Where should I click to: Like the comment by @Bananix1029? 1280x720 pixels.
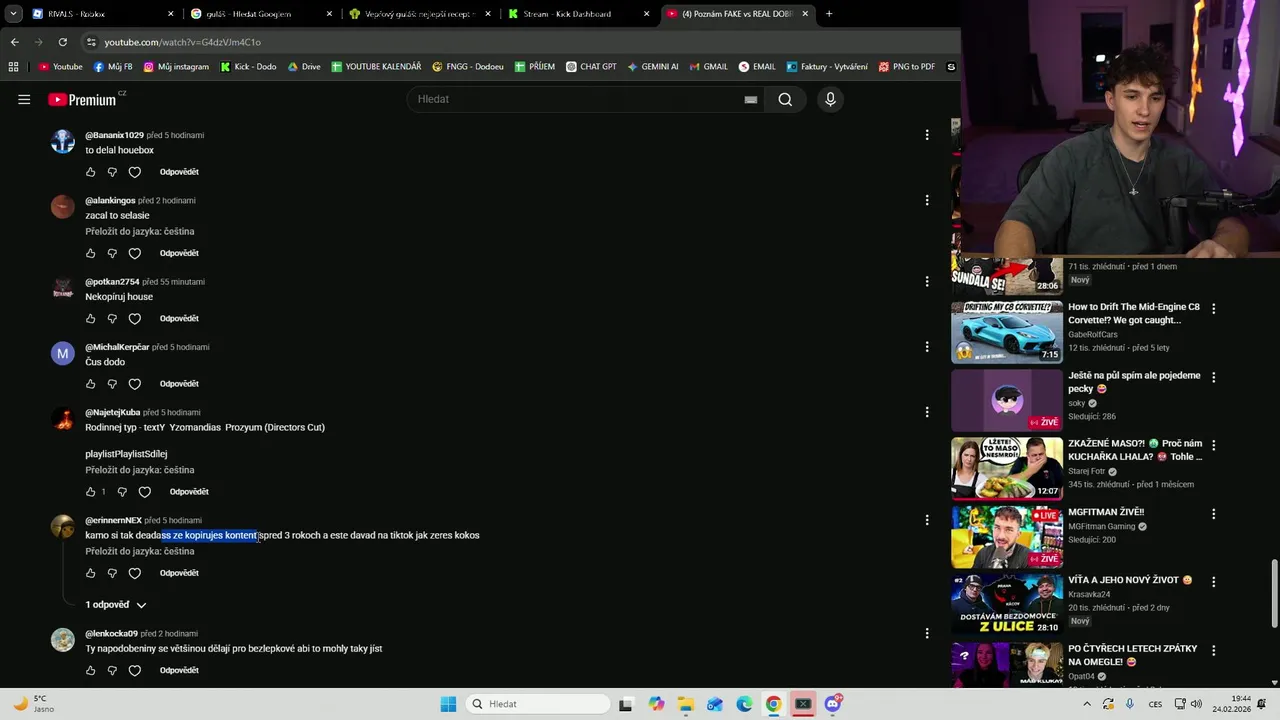click(x=90, y=172)
